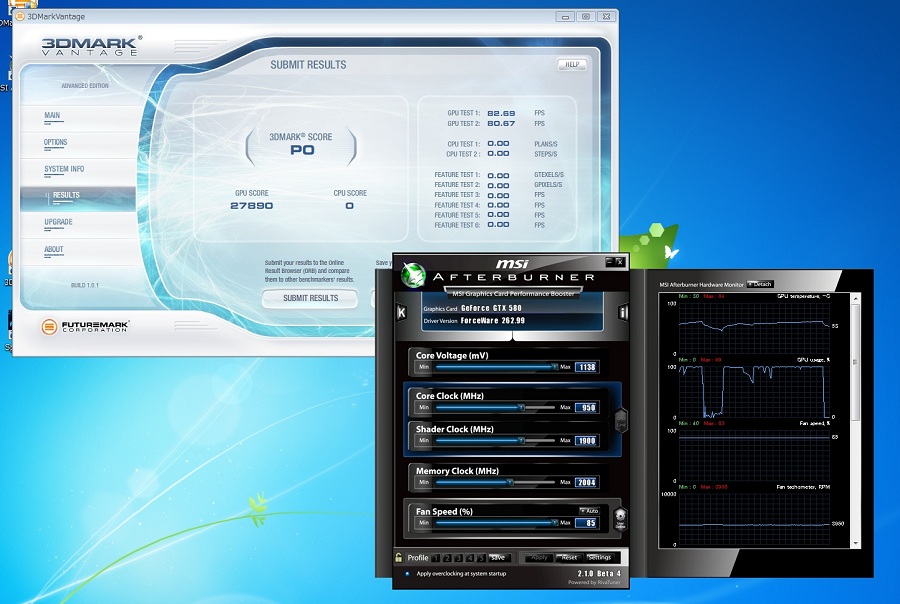The height and width of the screenshot is (604, 900).
Task: Open the ABOUT section in 3DMark Vantage
Action: pos(54,250)
